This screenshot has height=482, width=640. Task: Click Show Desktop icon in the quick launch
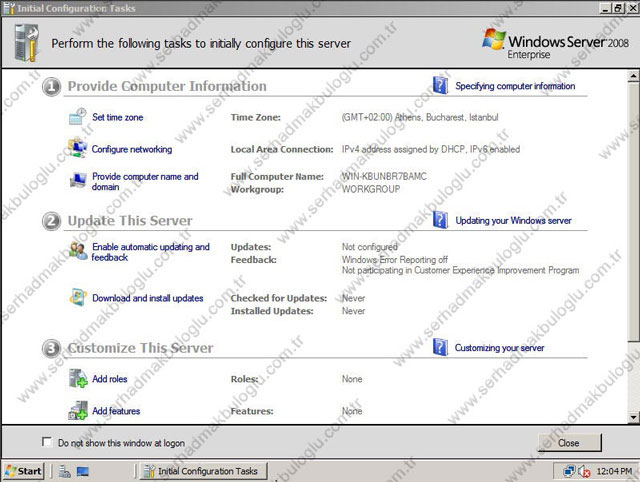[83, 471]
